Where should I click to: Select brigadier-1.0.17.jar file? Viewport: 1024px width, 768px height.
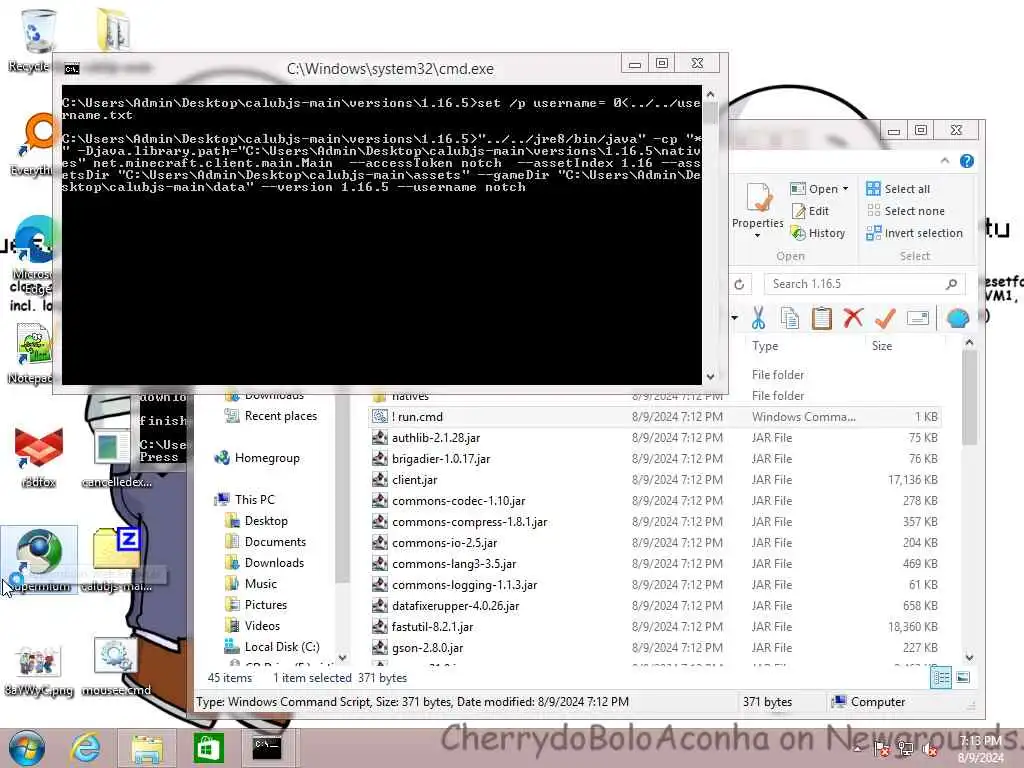(655, 458)
